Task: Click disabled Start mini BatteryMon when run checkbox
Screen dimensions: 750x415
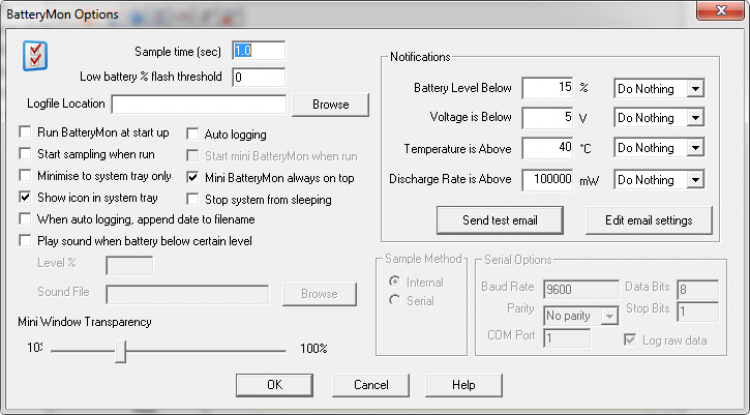Action: (x=192, y=156)
